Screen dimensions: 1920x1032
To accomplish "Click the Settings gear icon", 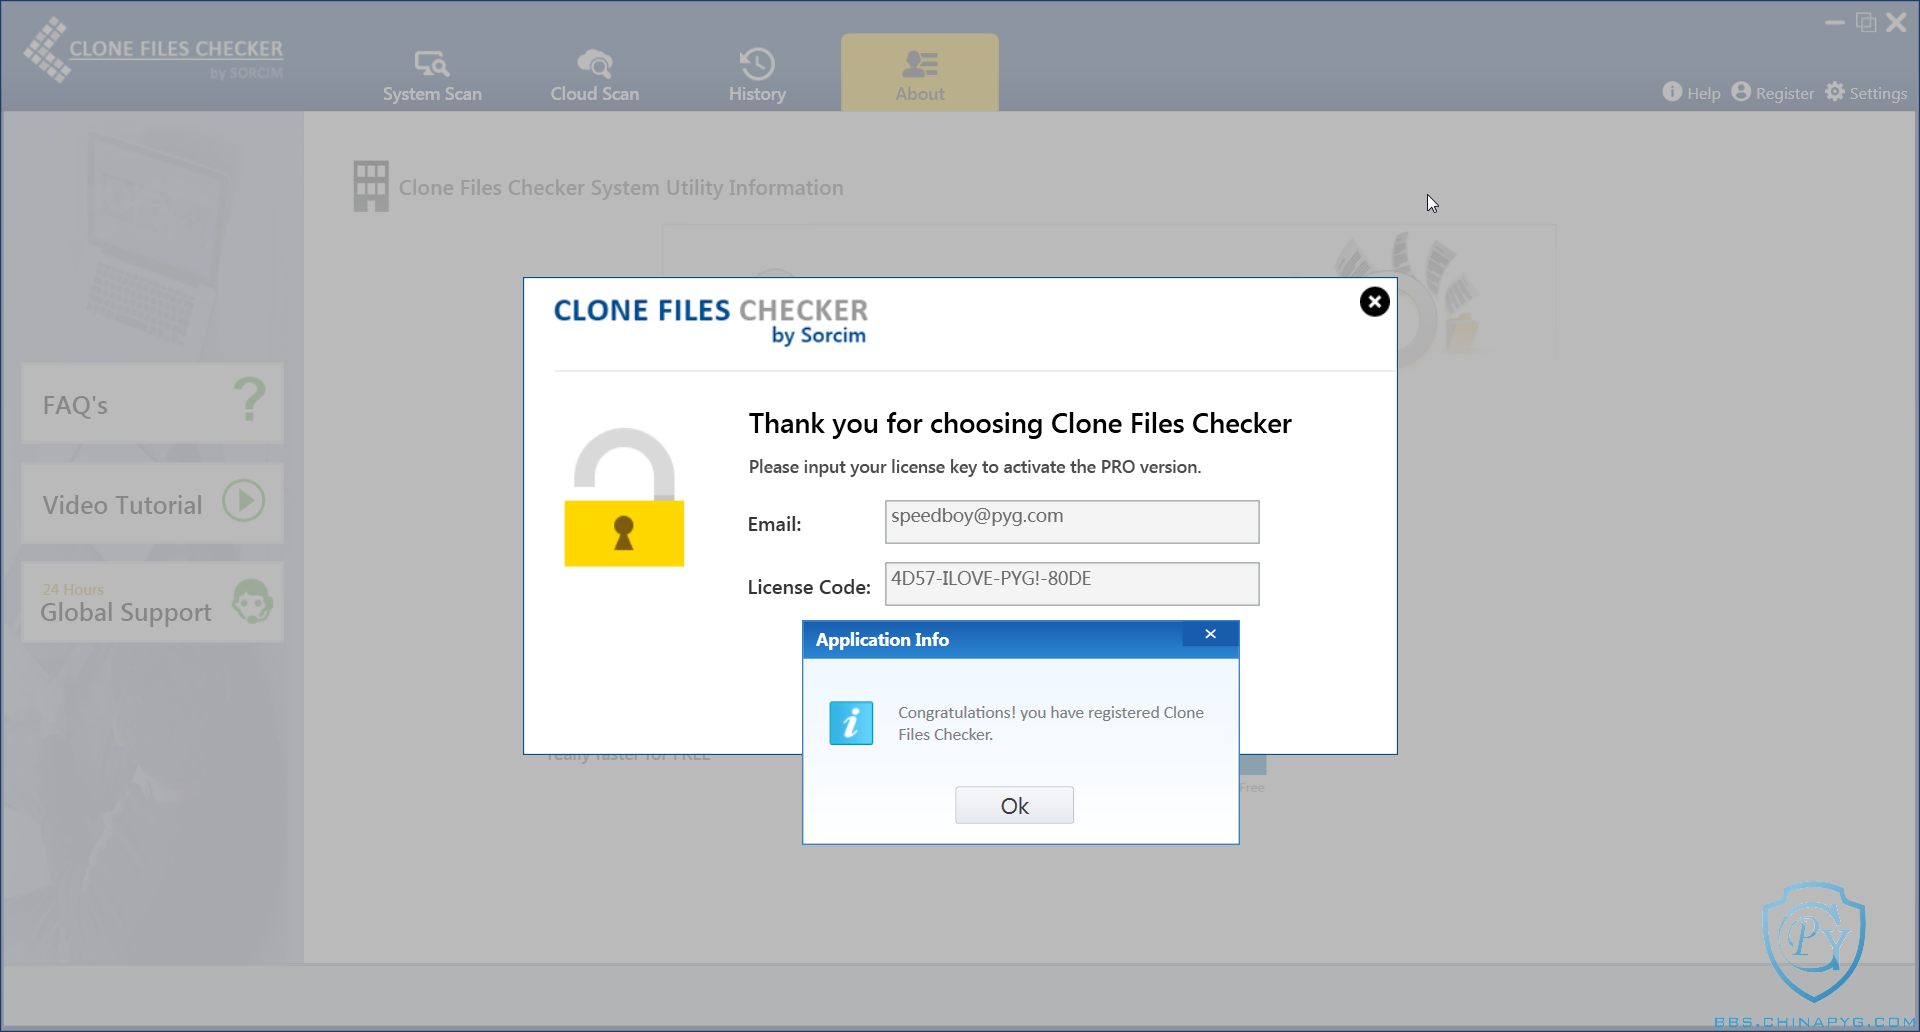I will (1835, 91).
